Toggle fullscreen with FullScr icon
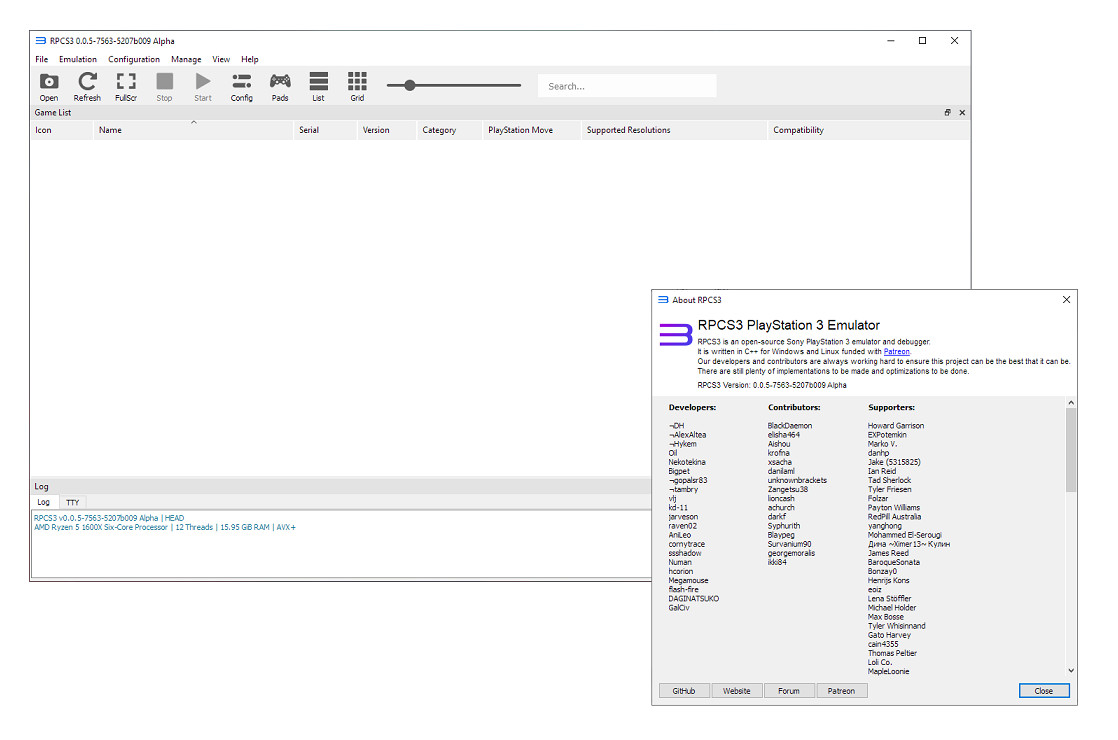This screenshot has height=740, width=1118. point(126,86)
